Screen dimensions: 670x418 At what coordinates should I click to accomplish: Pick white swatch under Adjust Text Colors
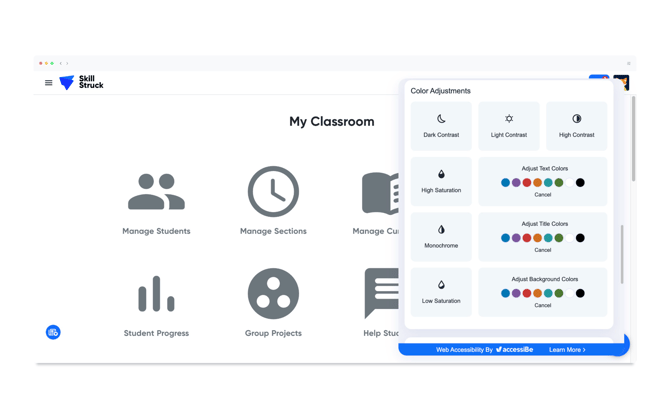(x=570, y=183)
